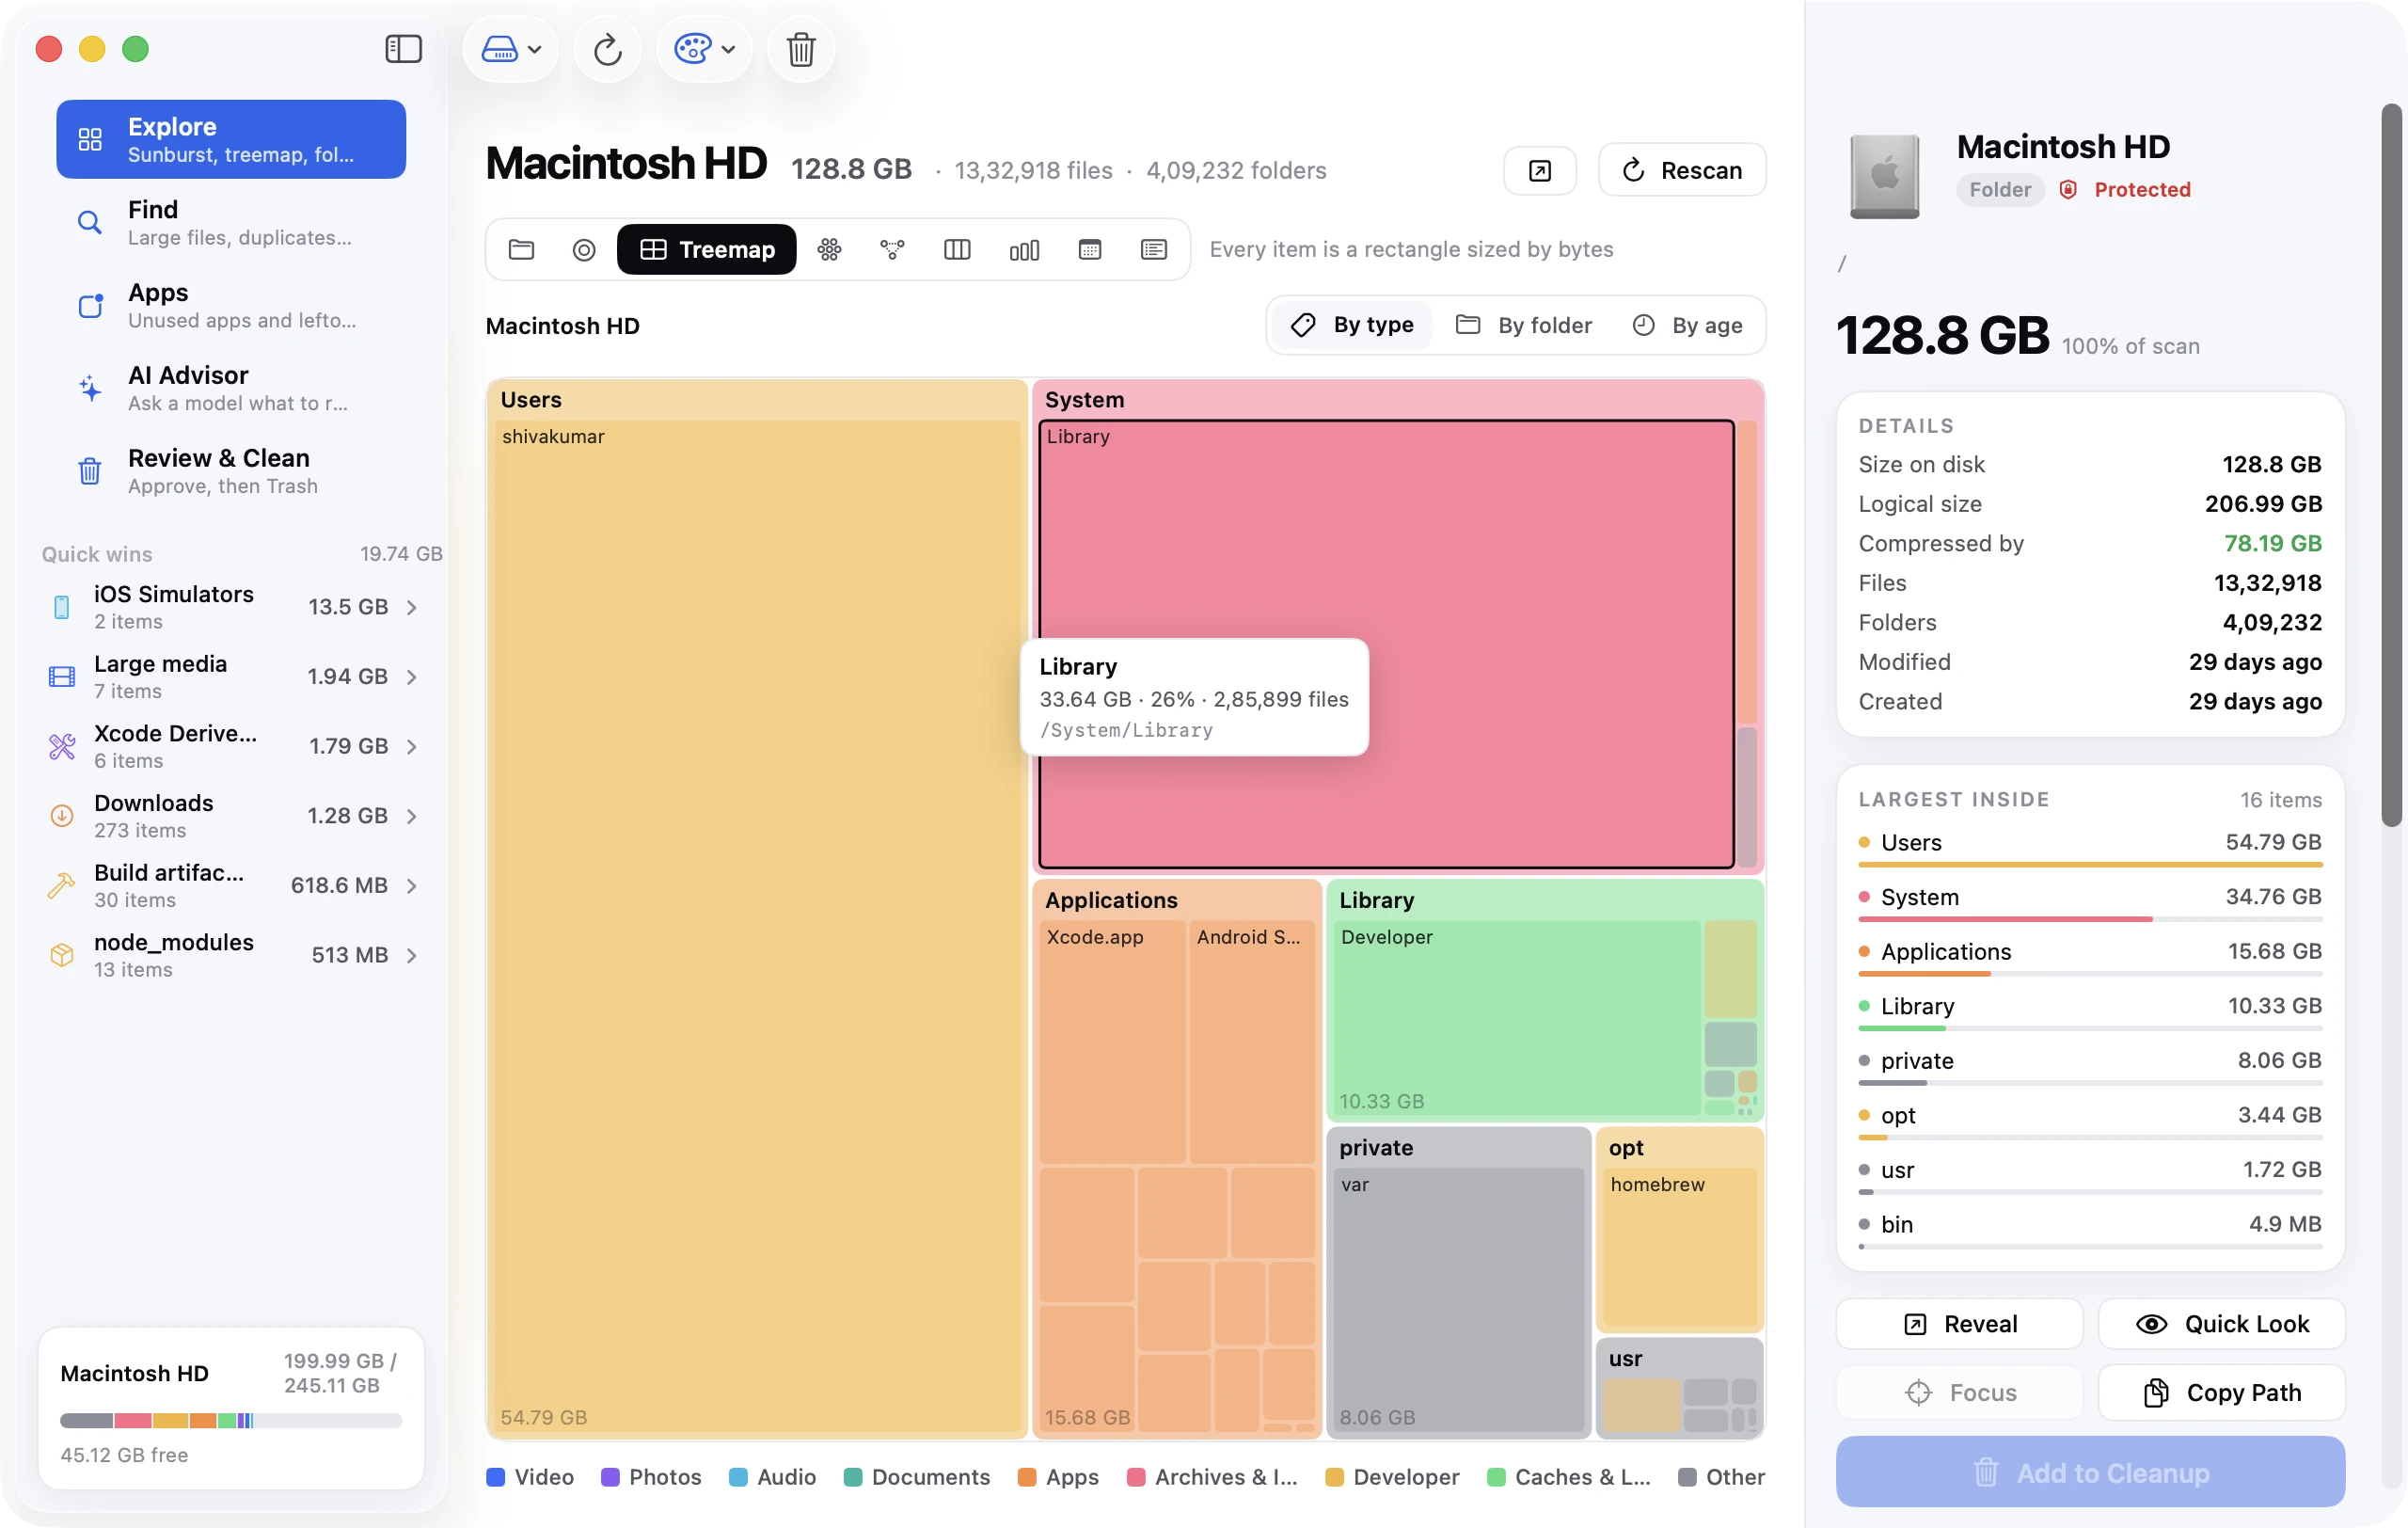Click the Users size bar in Largest Inside

pos(2090,864)
